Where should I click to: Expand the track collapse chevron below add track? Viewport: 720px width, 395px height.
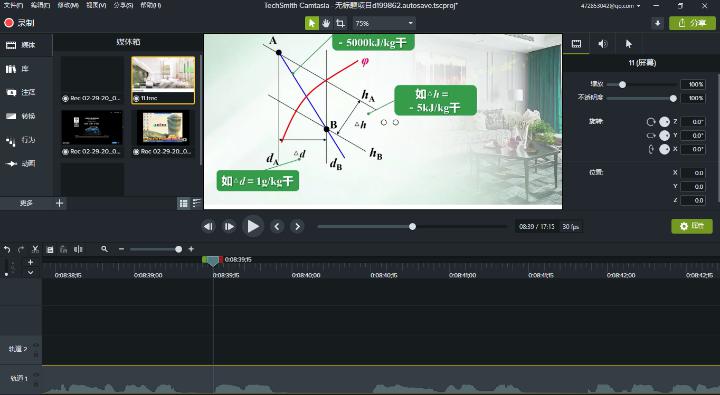coord(30,272)
